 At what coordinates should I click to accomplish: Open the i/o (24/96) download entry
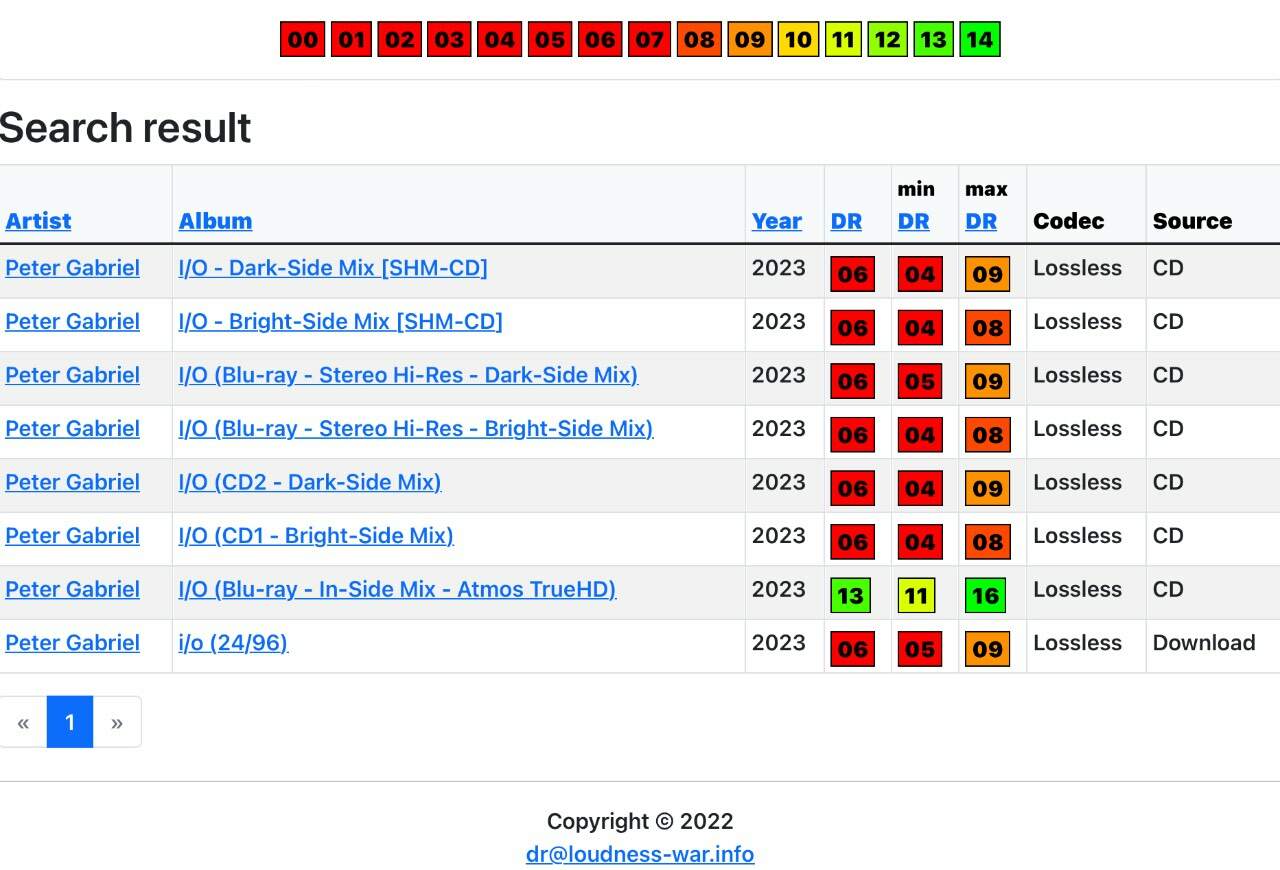coord(233,643)
